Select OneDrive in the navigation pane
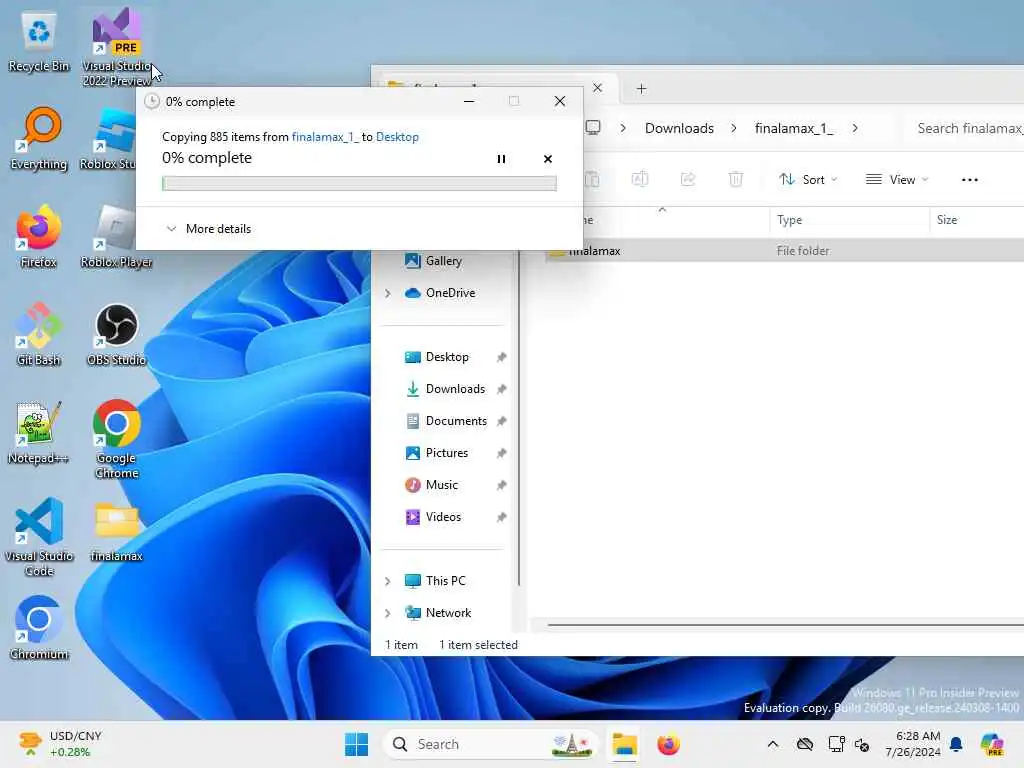The image size is (1024, 768). [451, 293]
